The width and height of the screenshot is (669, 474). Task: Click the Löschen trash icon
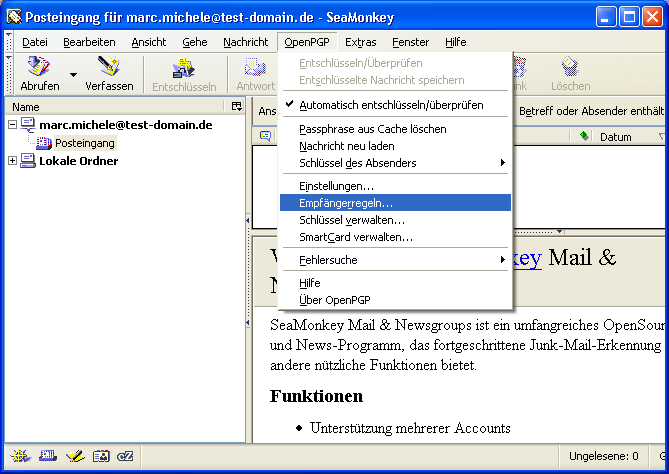(570, 67)
